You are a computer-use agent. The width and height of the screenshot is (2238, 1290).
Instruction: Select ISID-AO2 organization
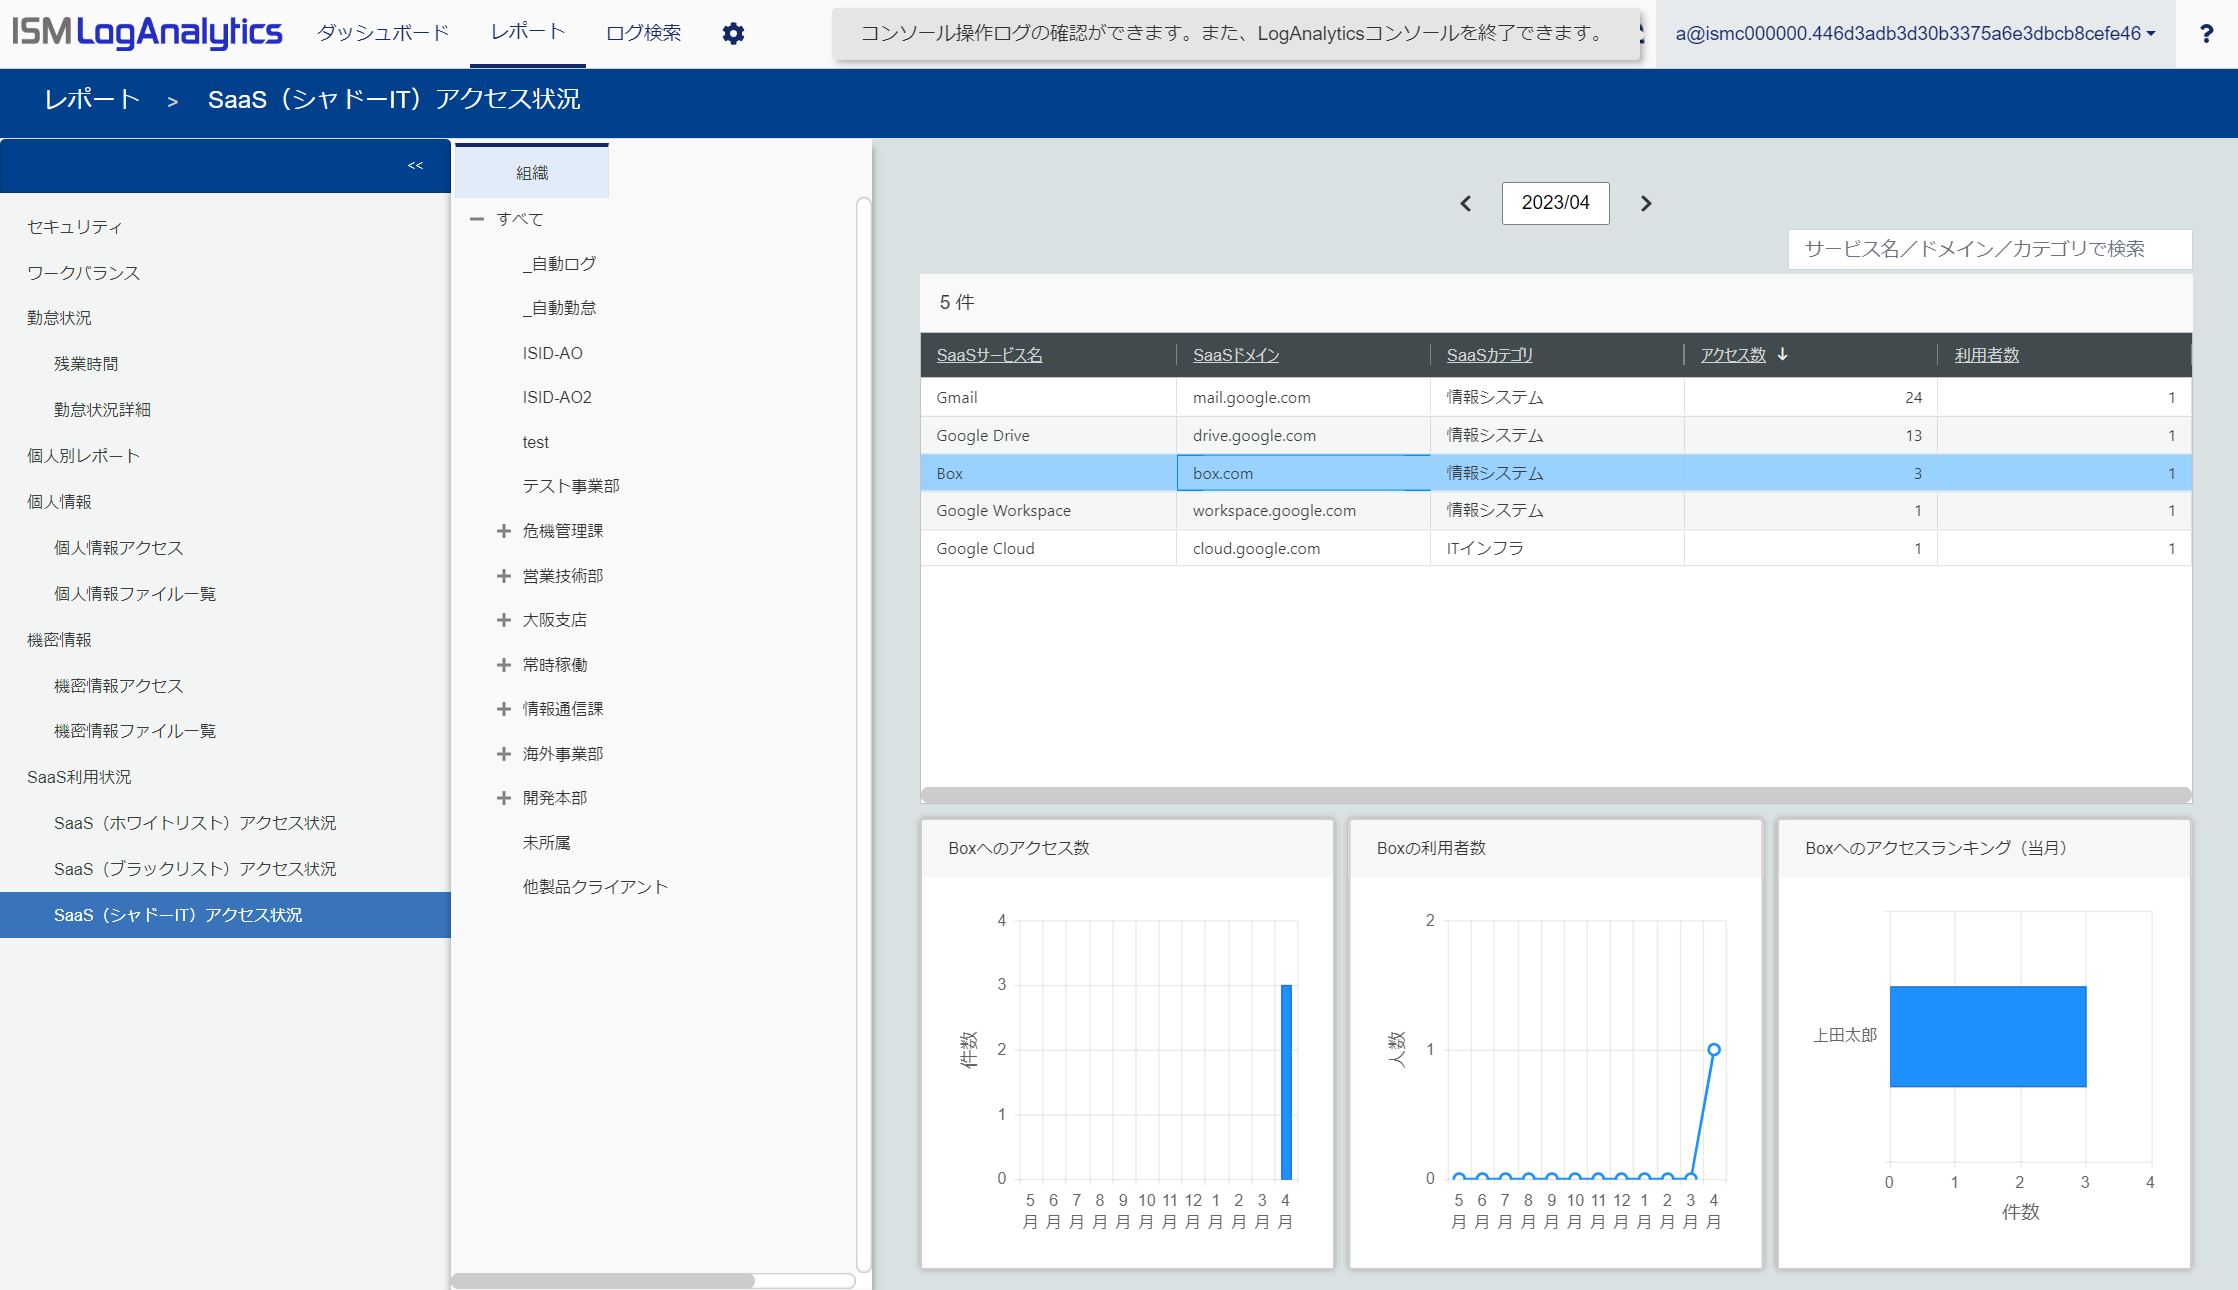pyautogui.click(x=557, y=397)
